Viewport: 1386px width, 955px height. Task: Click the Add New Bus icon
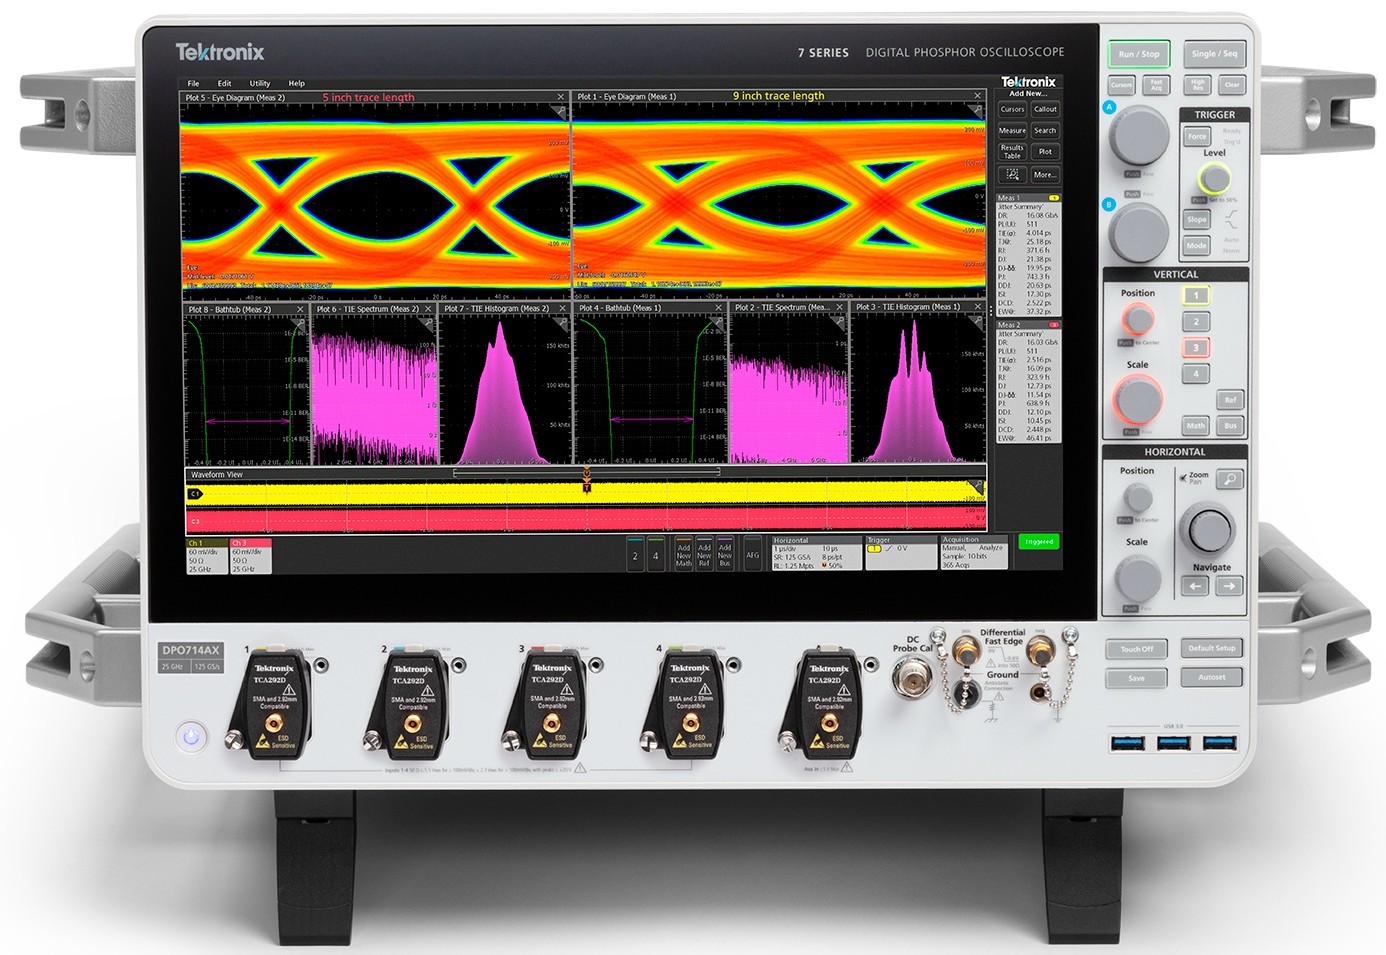pyautogui.click(x=725, y=555)
